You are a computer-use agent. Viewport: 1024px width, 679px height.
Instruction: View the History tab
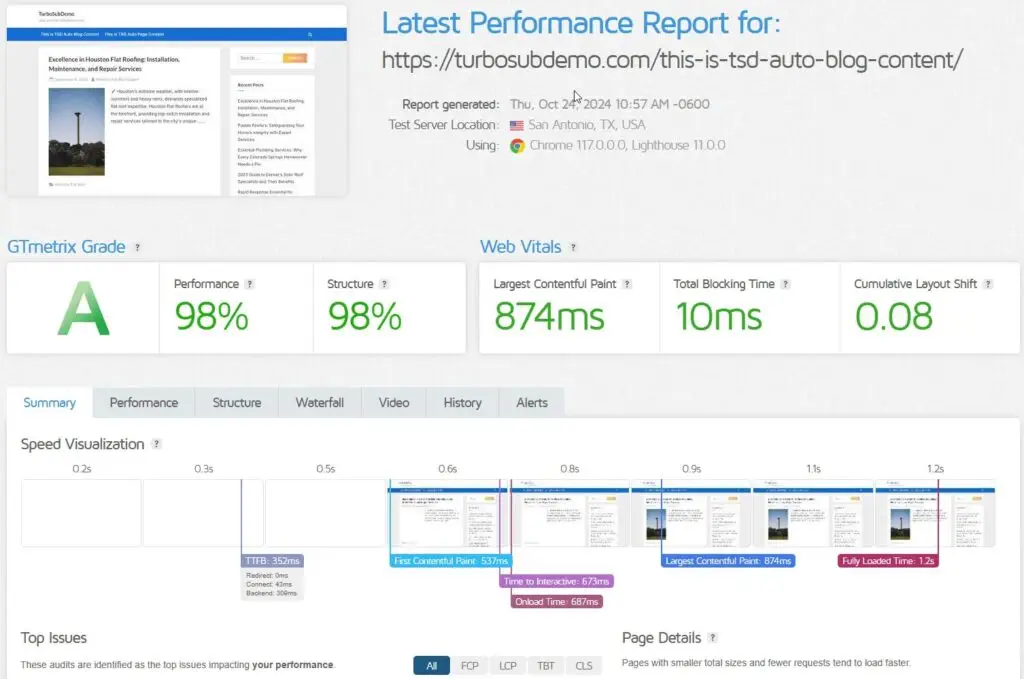(462, 403)
